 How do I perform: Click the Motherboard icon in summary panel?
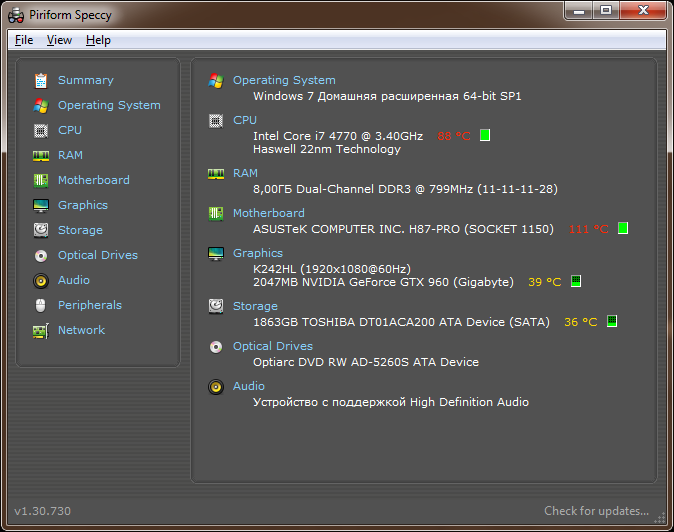(216, 214)
